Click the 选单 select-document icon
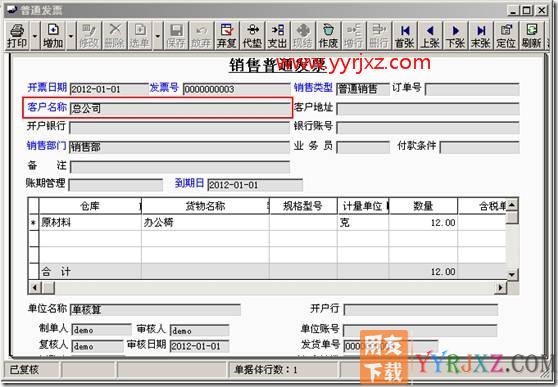This screenshot has height=387, width=558. point(140,36)
